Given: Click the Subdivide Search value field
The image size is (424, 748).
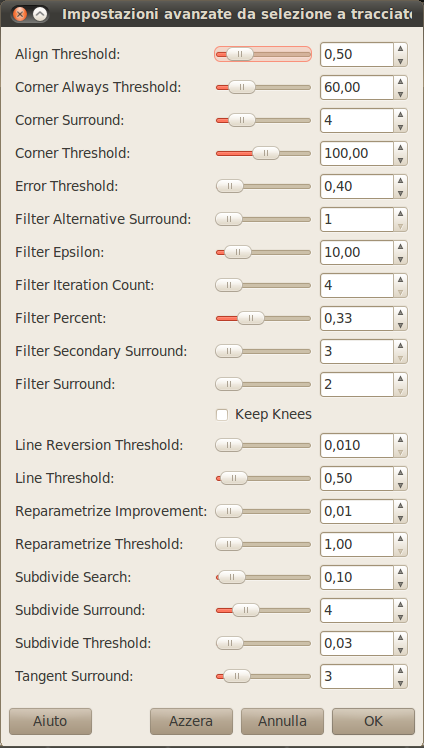Looking at the screenshot, I should pos(357,578).
